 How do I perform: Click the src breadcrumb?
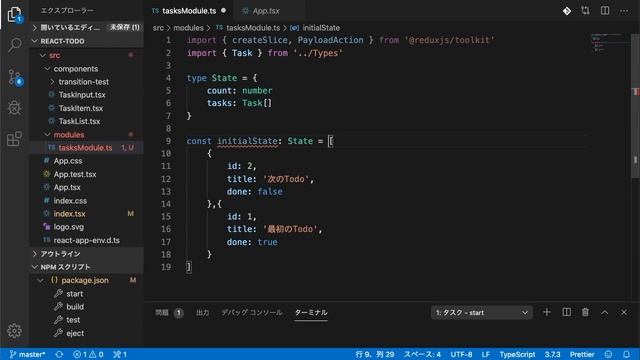pyautogui.click(x=158, y=28)
